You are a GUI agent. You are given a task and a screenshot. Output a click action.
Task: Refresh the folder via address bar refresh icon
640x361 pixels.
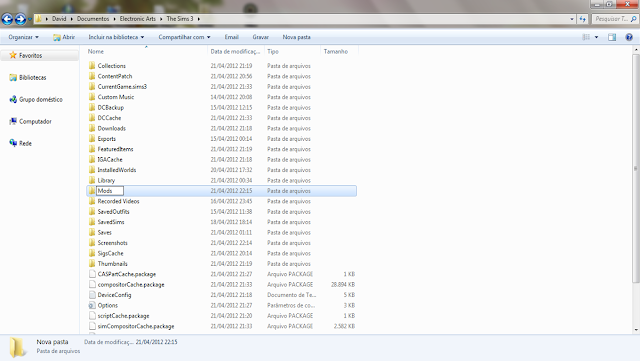click(x=582, y=19)
